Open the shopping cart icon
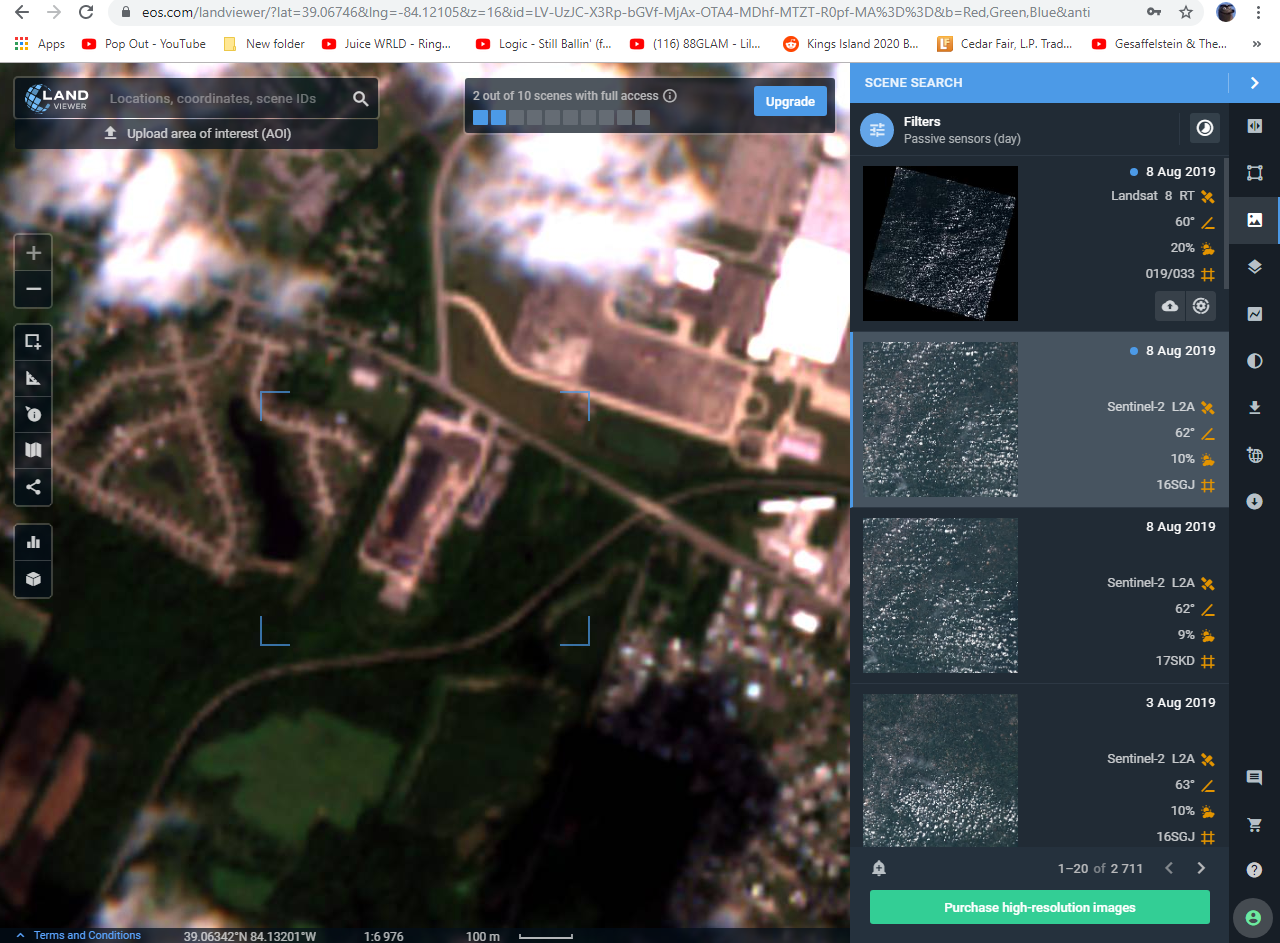The width and height of the screenshot is (1280, 943). pyautogui.click(x=1255, y=824)
